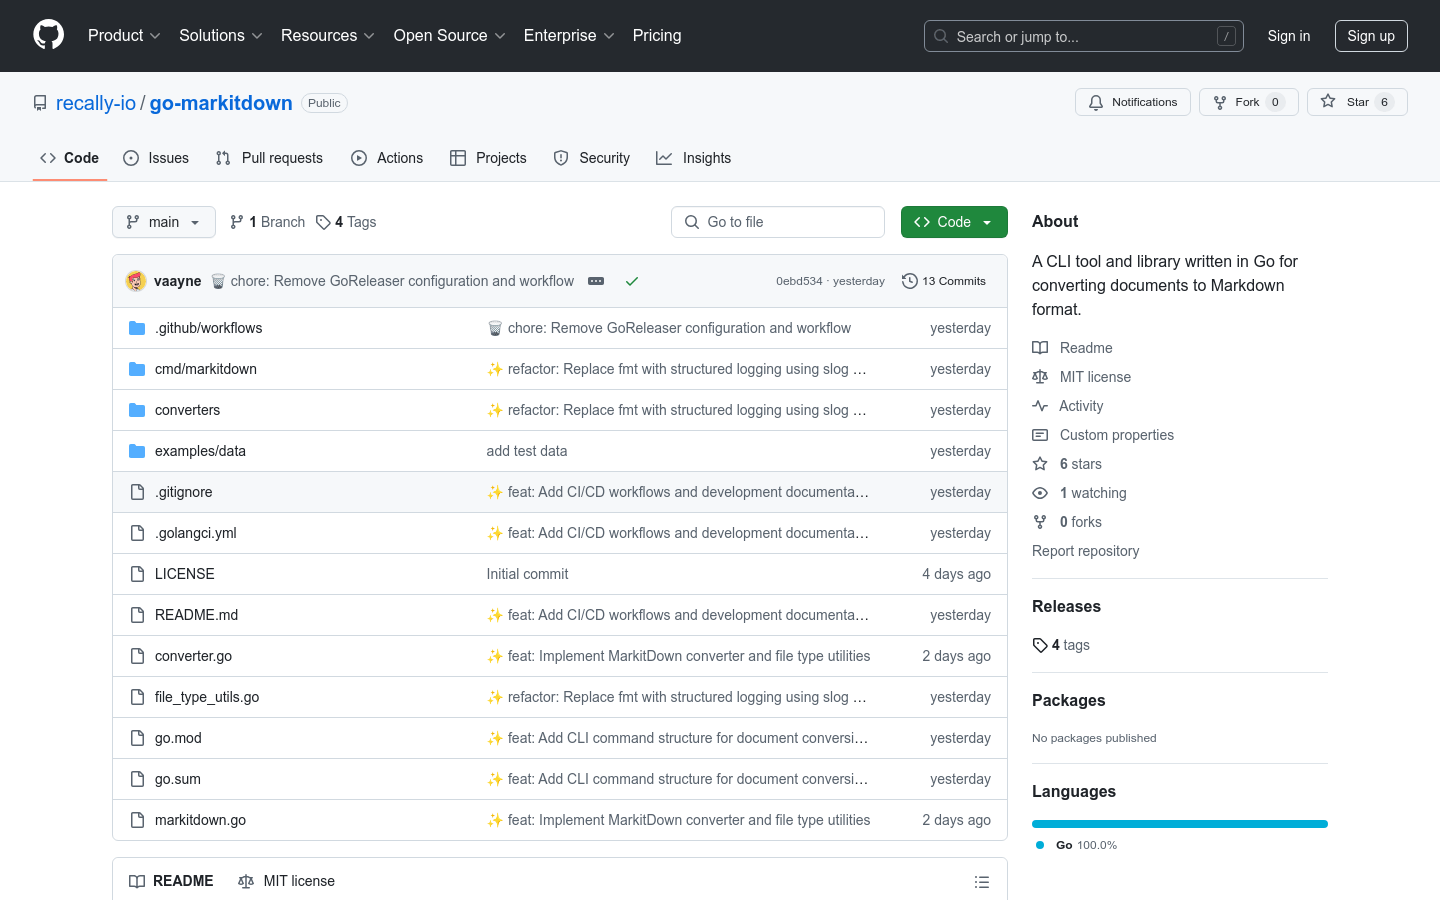Select the MIT license tab below file list

(287, 881)
